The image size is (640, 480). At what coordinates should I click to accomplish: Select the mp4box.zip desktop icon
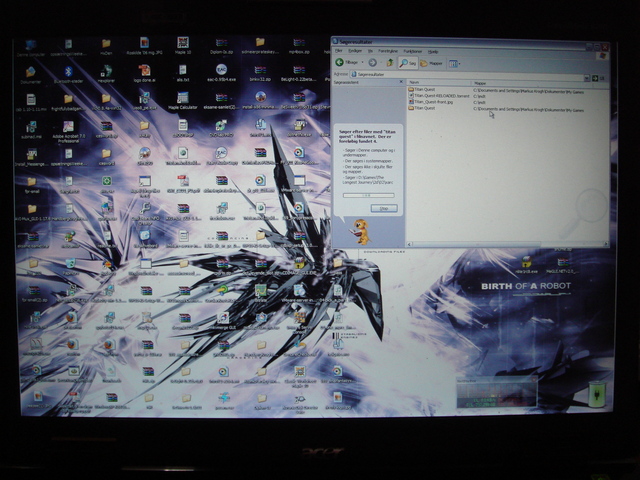coord(299,46)
